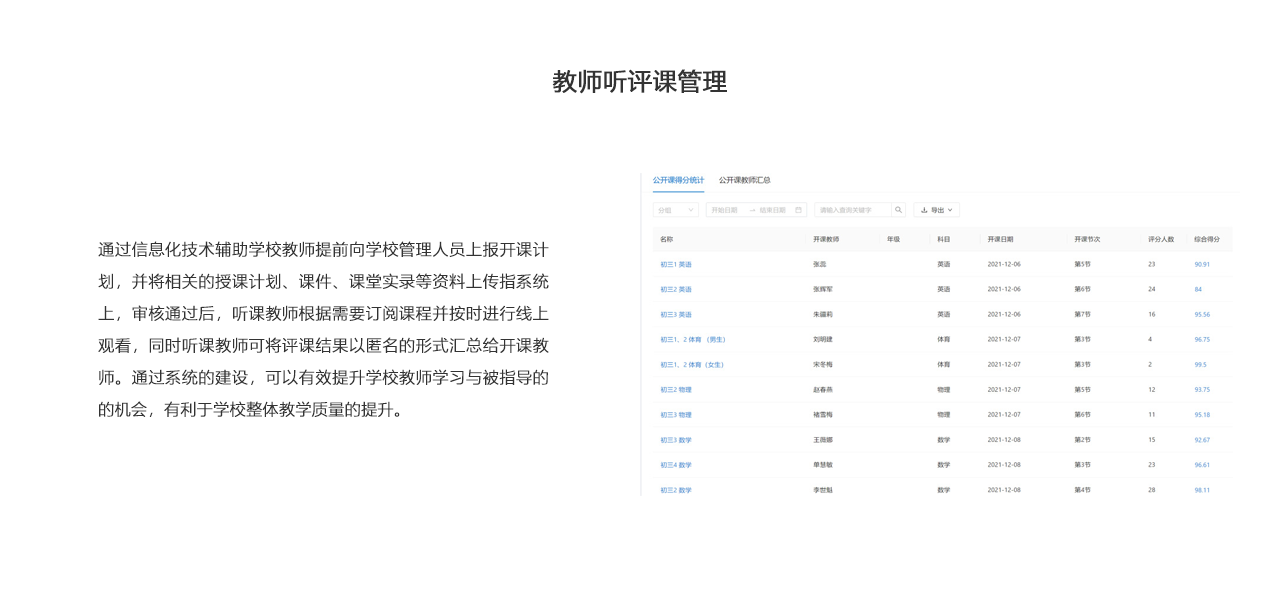Open the 初三1 英语 course link
This screenshot has height=607, width=1280.
[x=676, y=265]
